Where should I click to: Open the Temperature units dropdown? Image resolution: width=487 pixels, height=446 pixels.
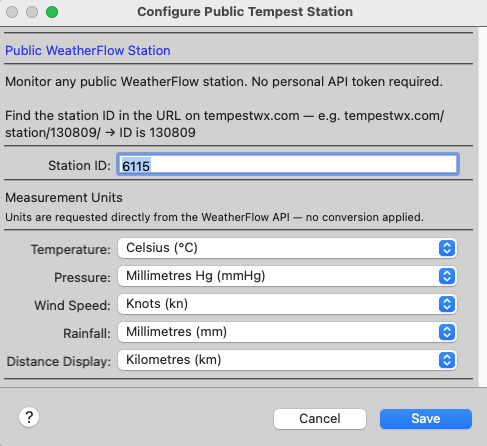(x=287, y=248)
